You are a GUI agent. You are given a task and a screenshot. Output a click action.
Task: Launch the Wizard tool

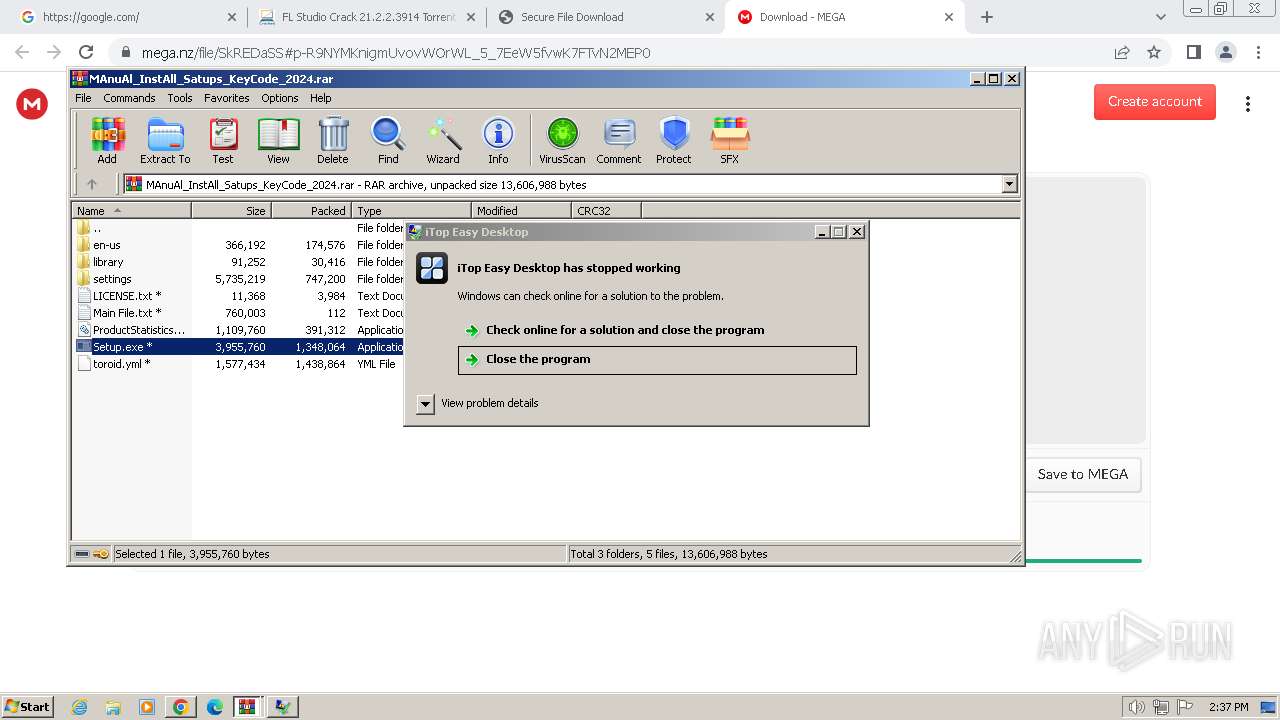(x=443, y=140)
